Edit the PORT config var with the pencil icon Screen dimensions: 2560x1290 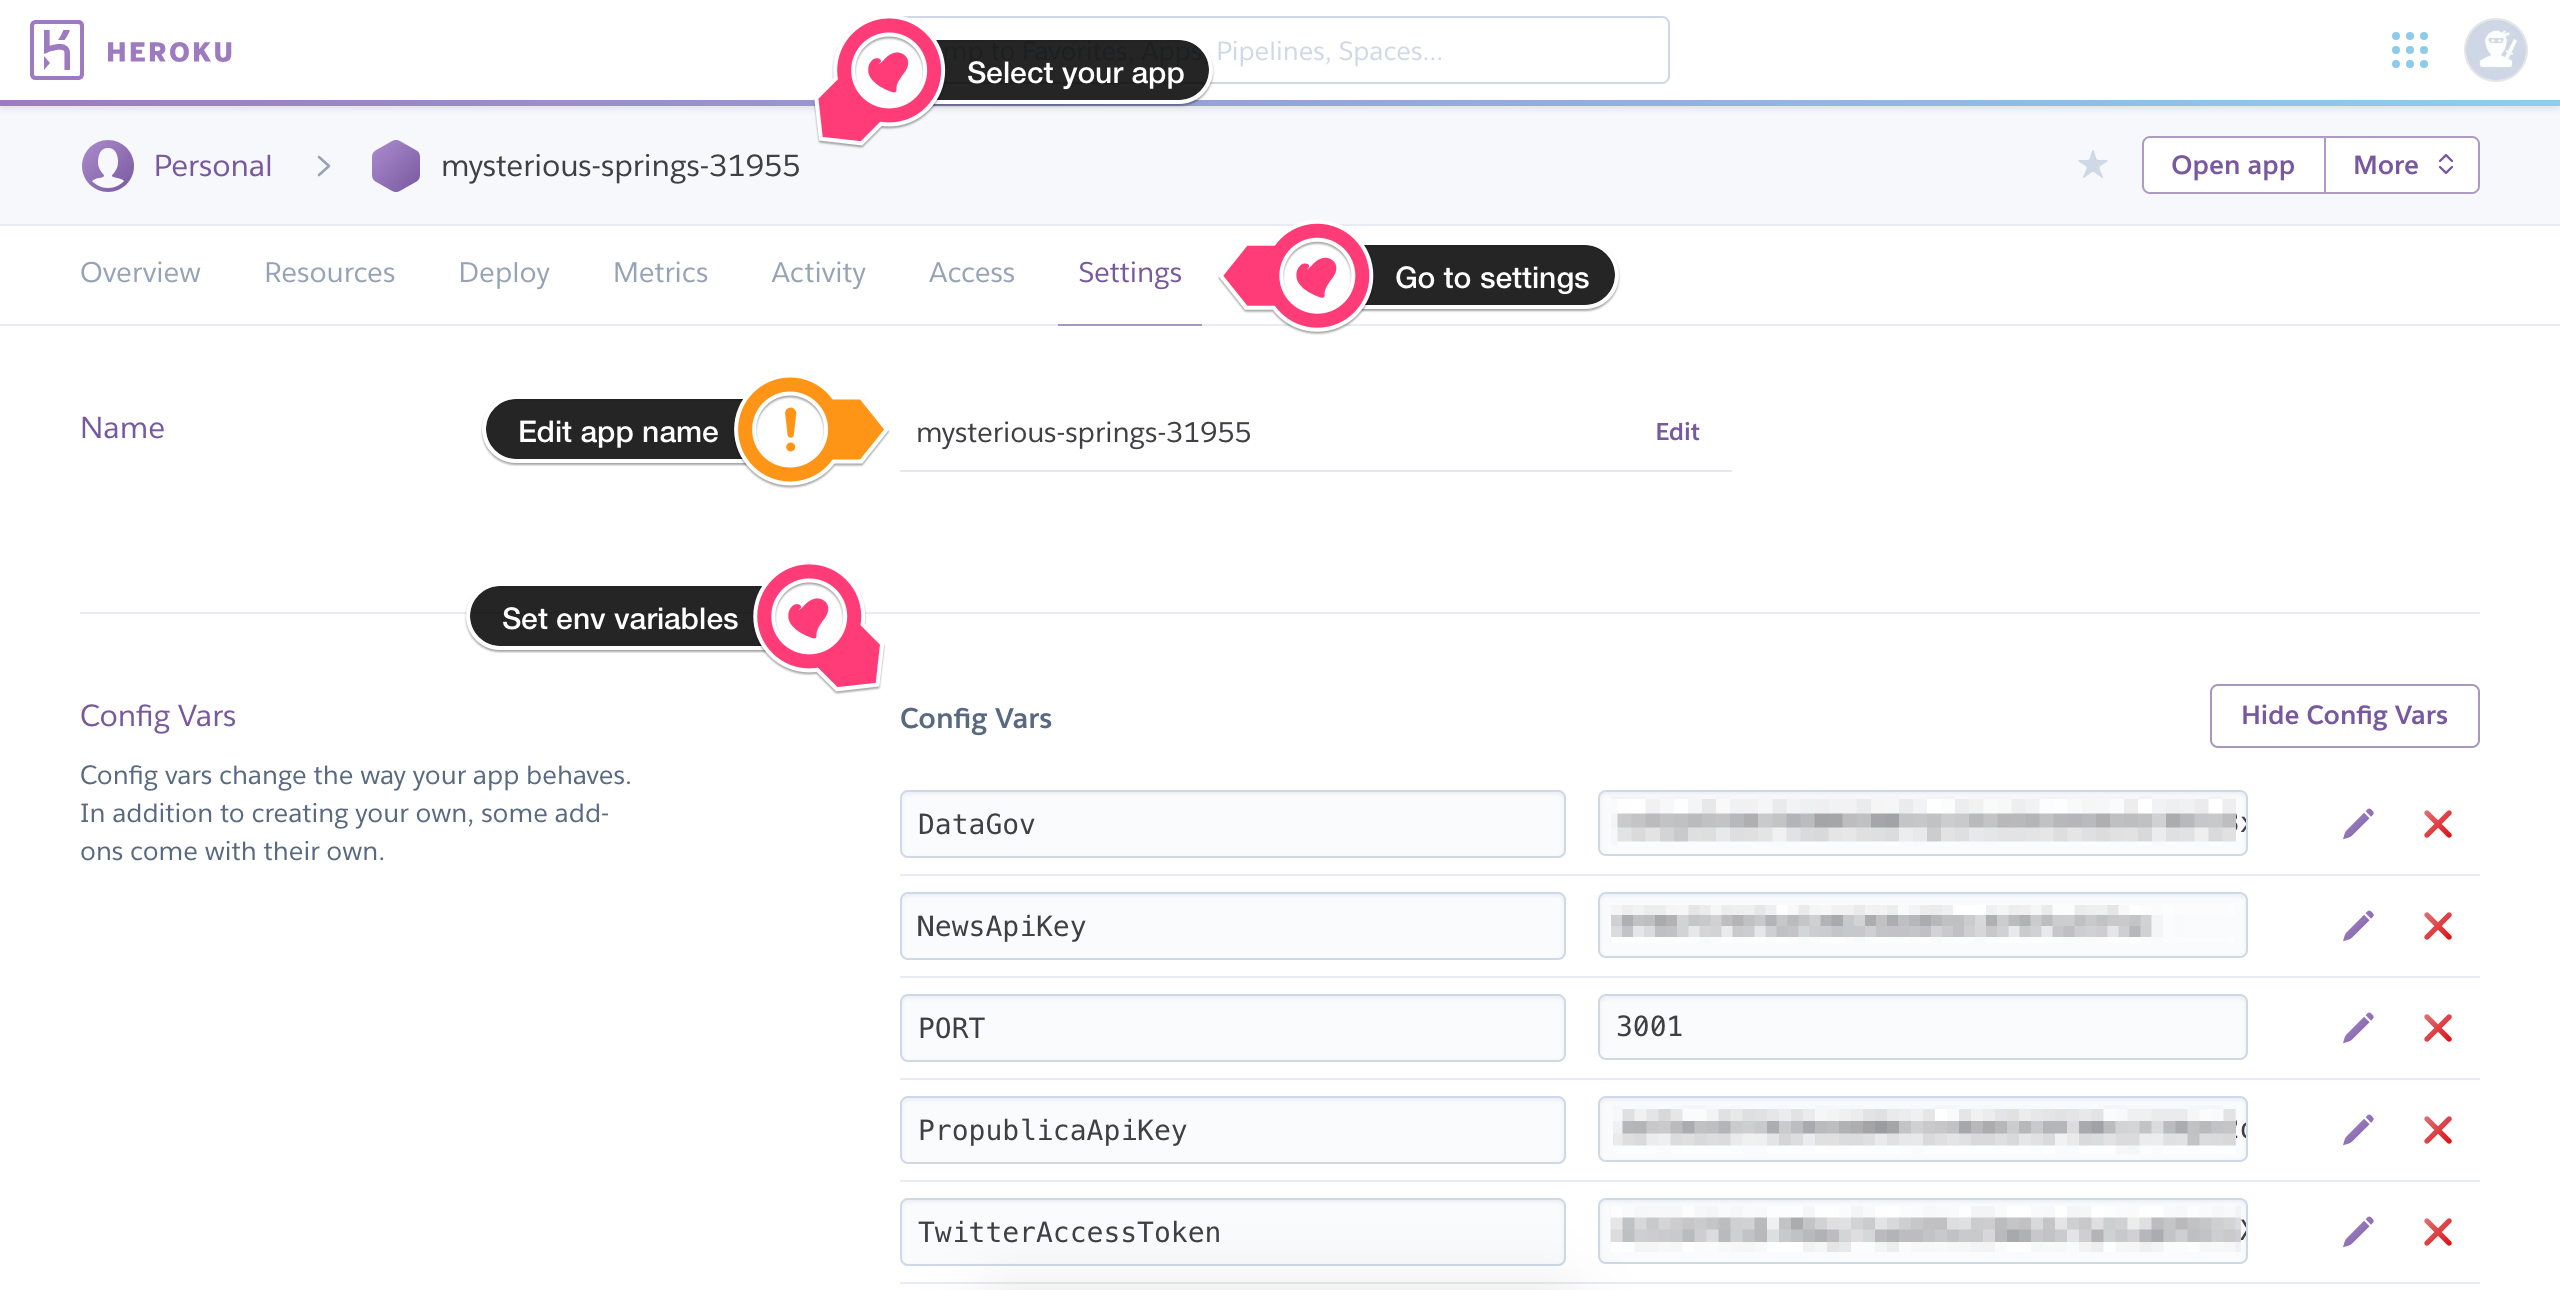pos(2358,1028)
